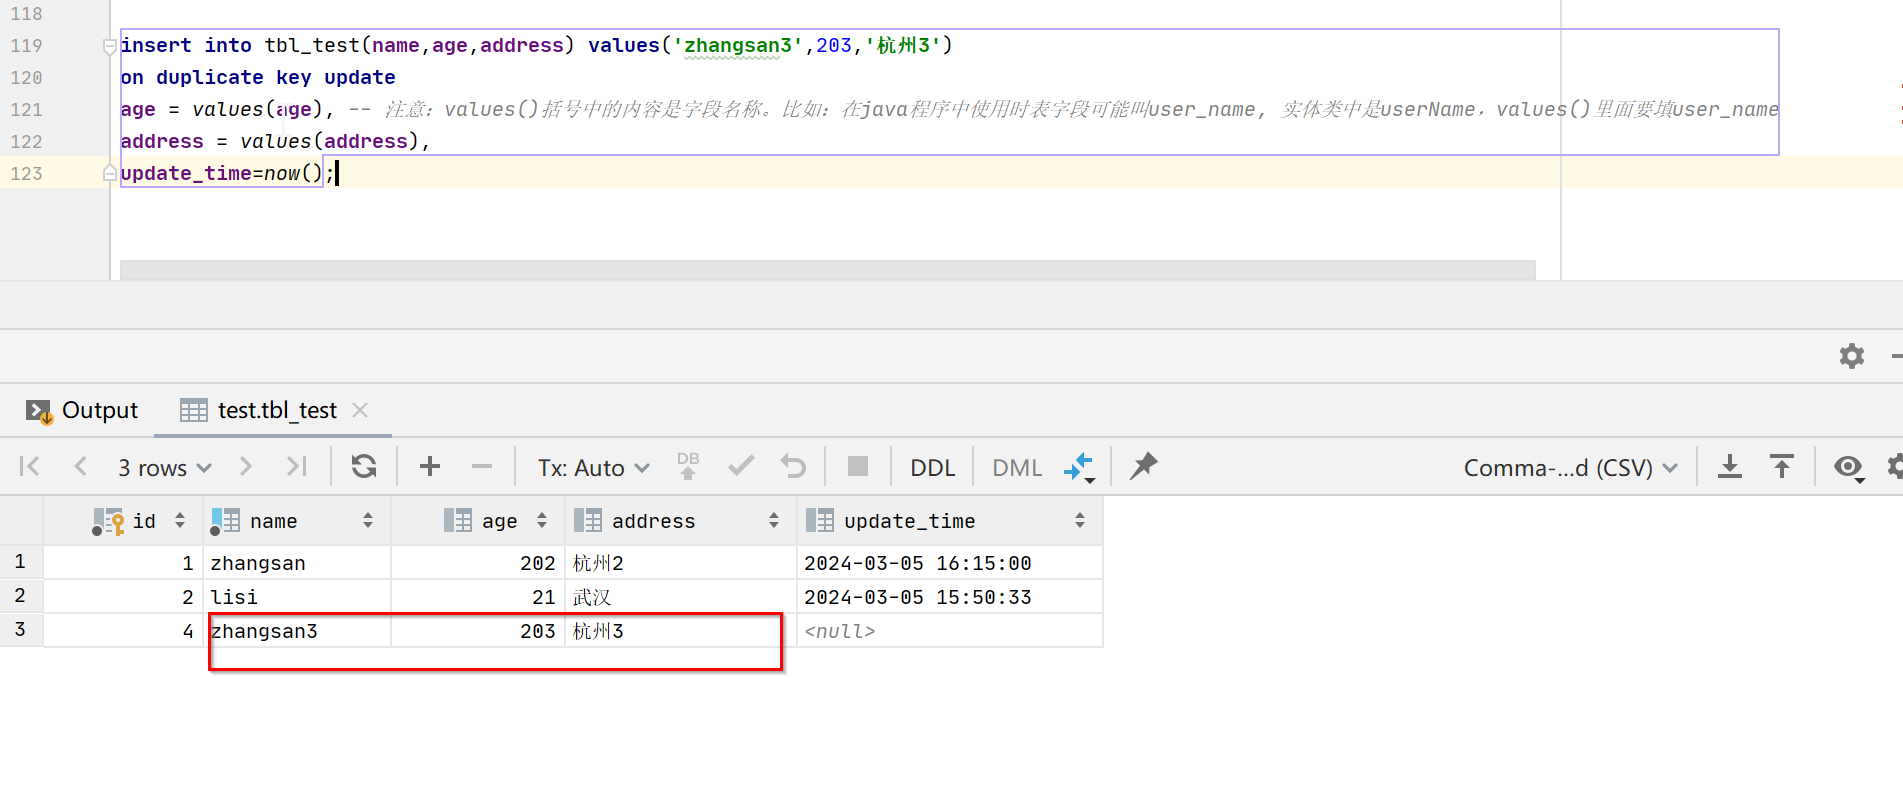This screenshot has width=1903, height=799.
Task: Collapse the insert statement fold at line 119
Action: [109, 46]
